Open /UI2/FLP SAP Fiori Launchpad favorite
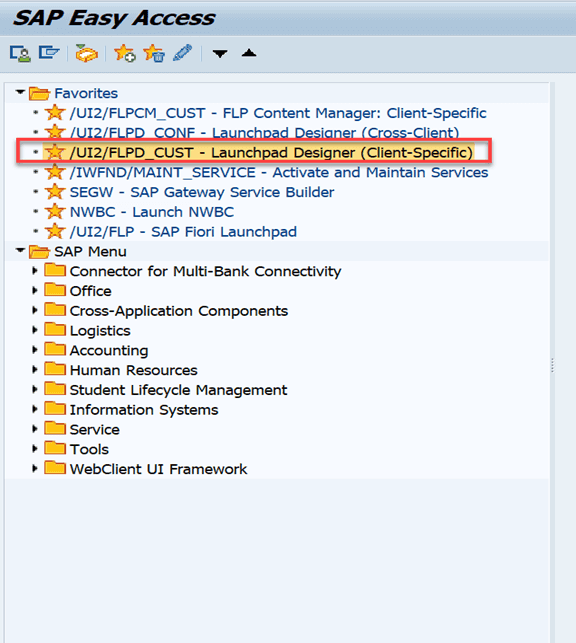The width and height of the screenshot is (576, 643). click(183, 232)
